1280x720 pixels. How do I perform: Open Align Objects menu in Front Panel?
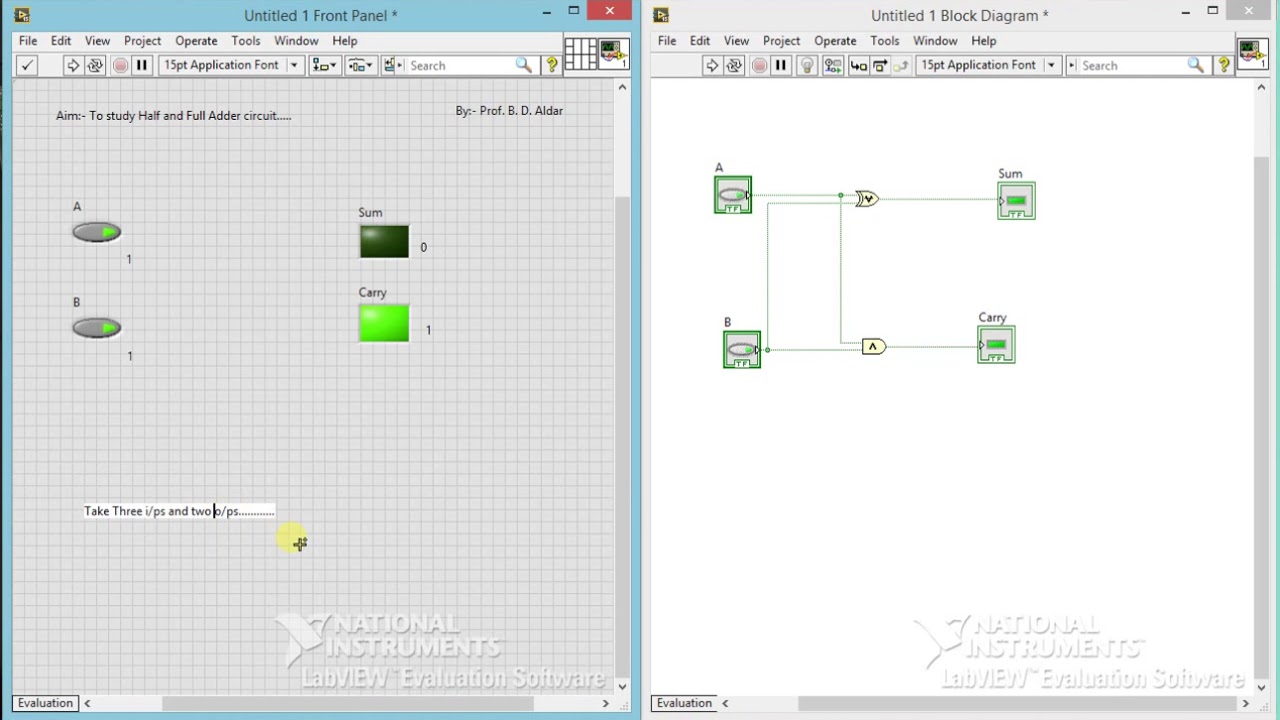tap(325, 65)
